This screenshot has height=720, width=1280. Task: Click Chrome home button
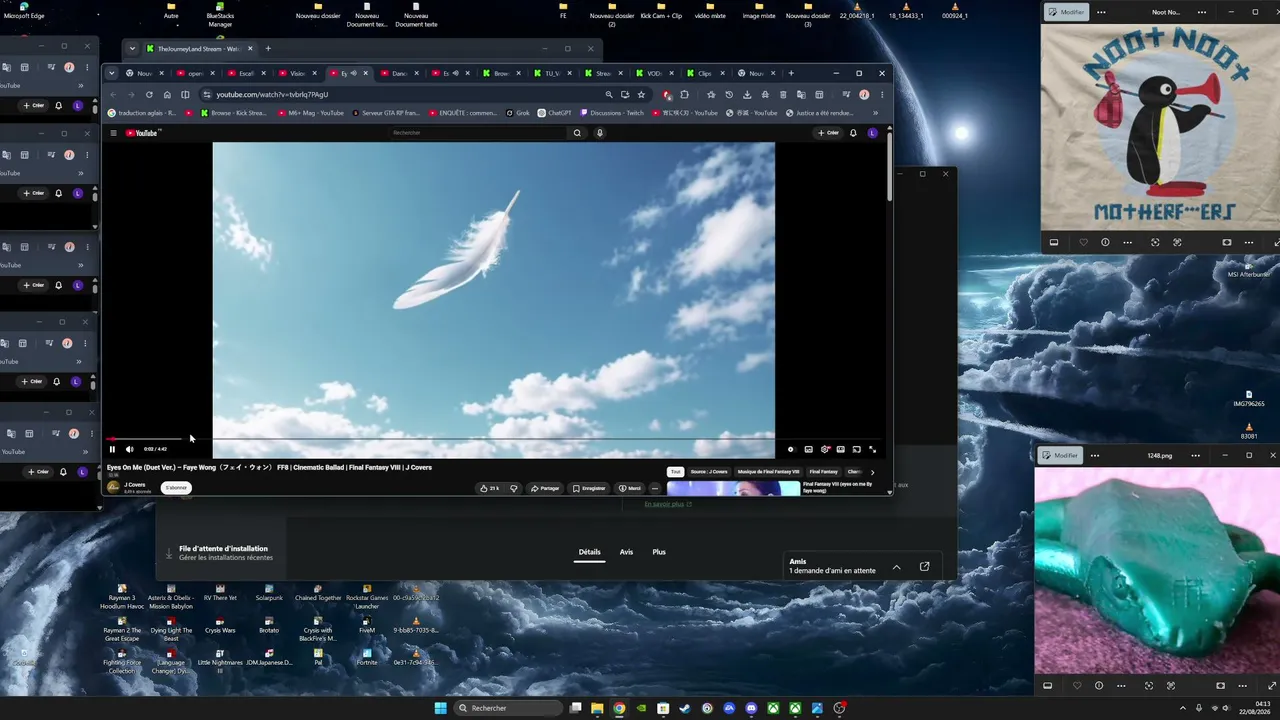pyautogui.click(x=167, y=95)
